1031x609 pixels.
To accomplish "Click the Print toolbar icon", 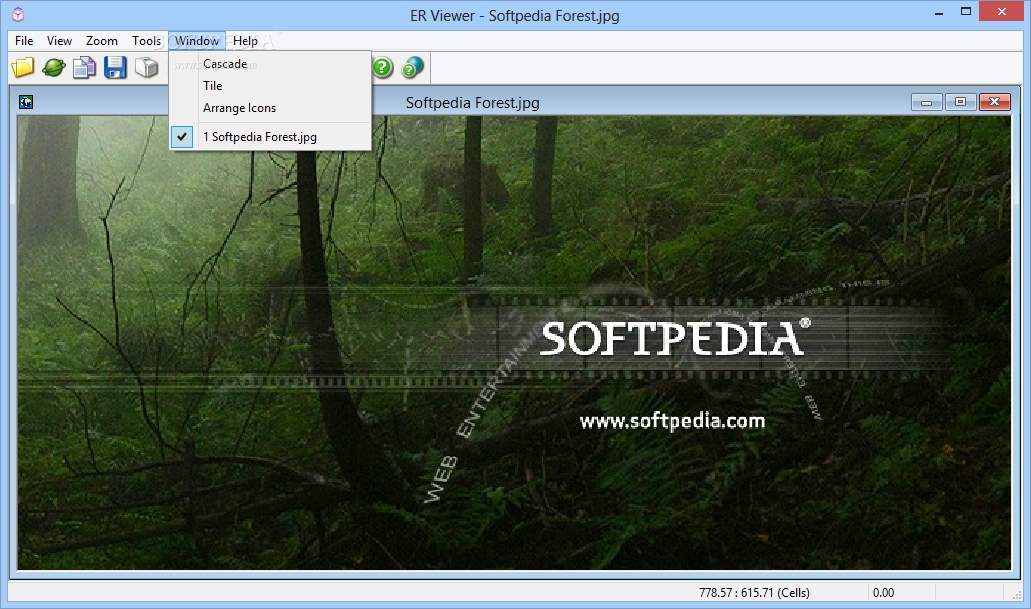I will [147, 67].
